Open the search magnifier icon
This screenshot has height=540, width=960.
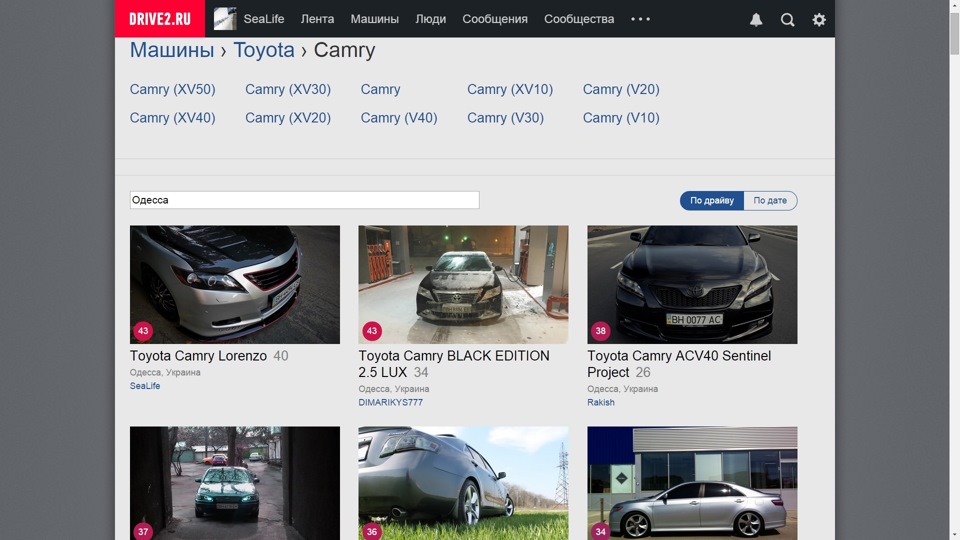787,20
